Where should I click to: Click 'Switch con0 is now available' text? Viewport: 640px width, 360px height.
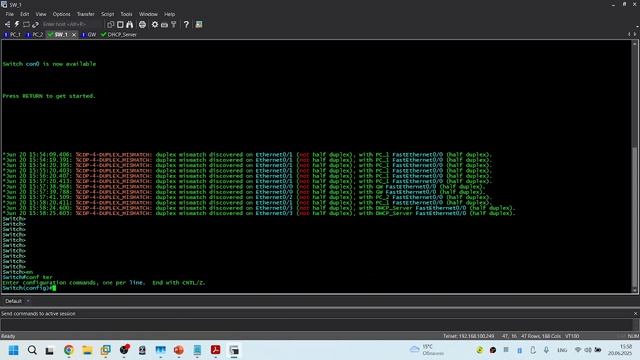point(49,64)
